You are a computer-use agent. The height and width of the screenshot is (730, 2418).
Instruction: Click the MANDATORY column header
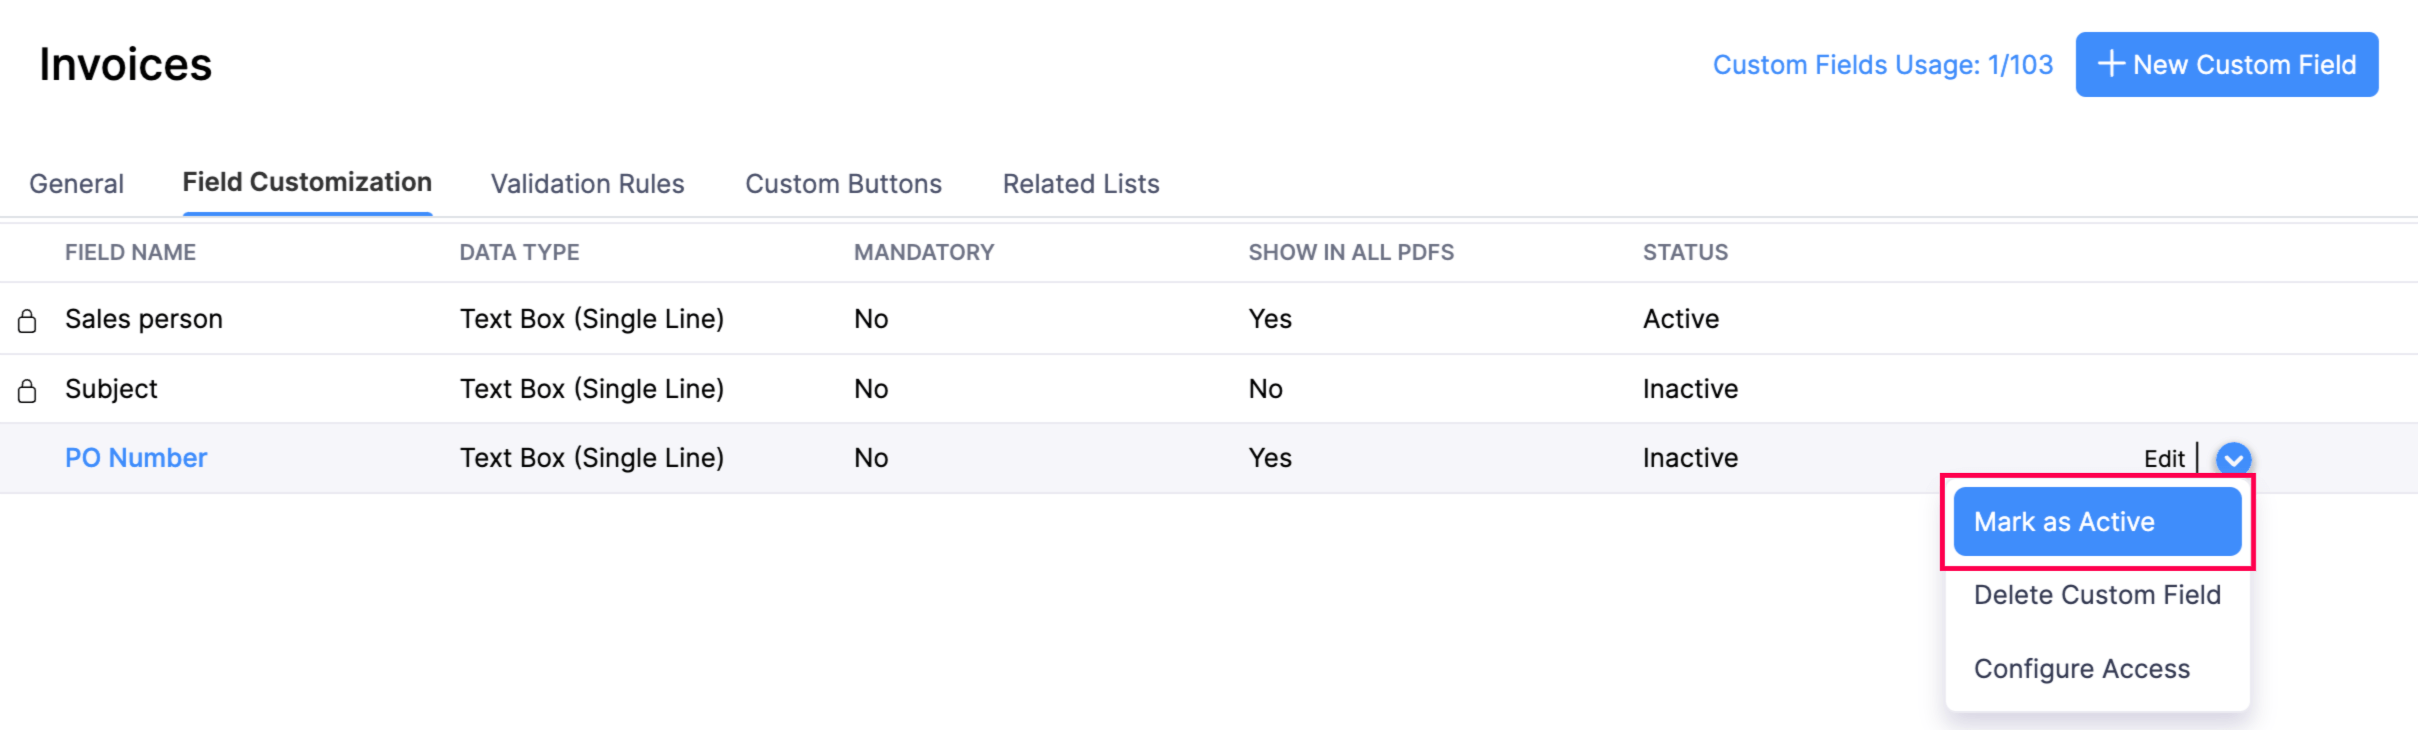pos(924,252)
